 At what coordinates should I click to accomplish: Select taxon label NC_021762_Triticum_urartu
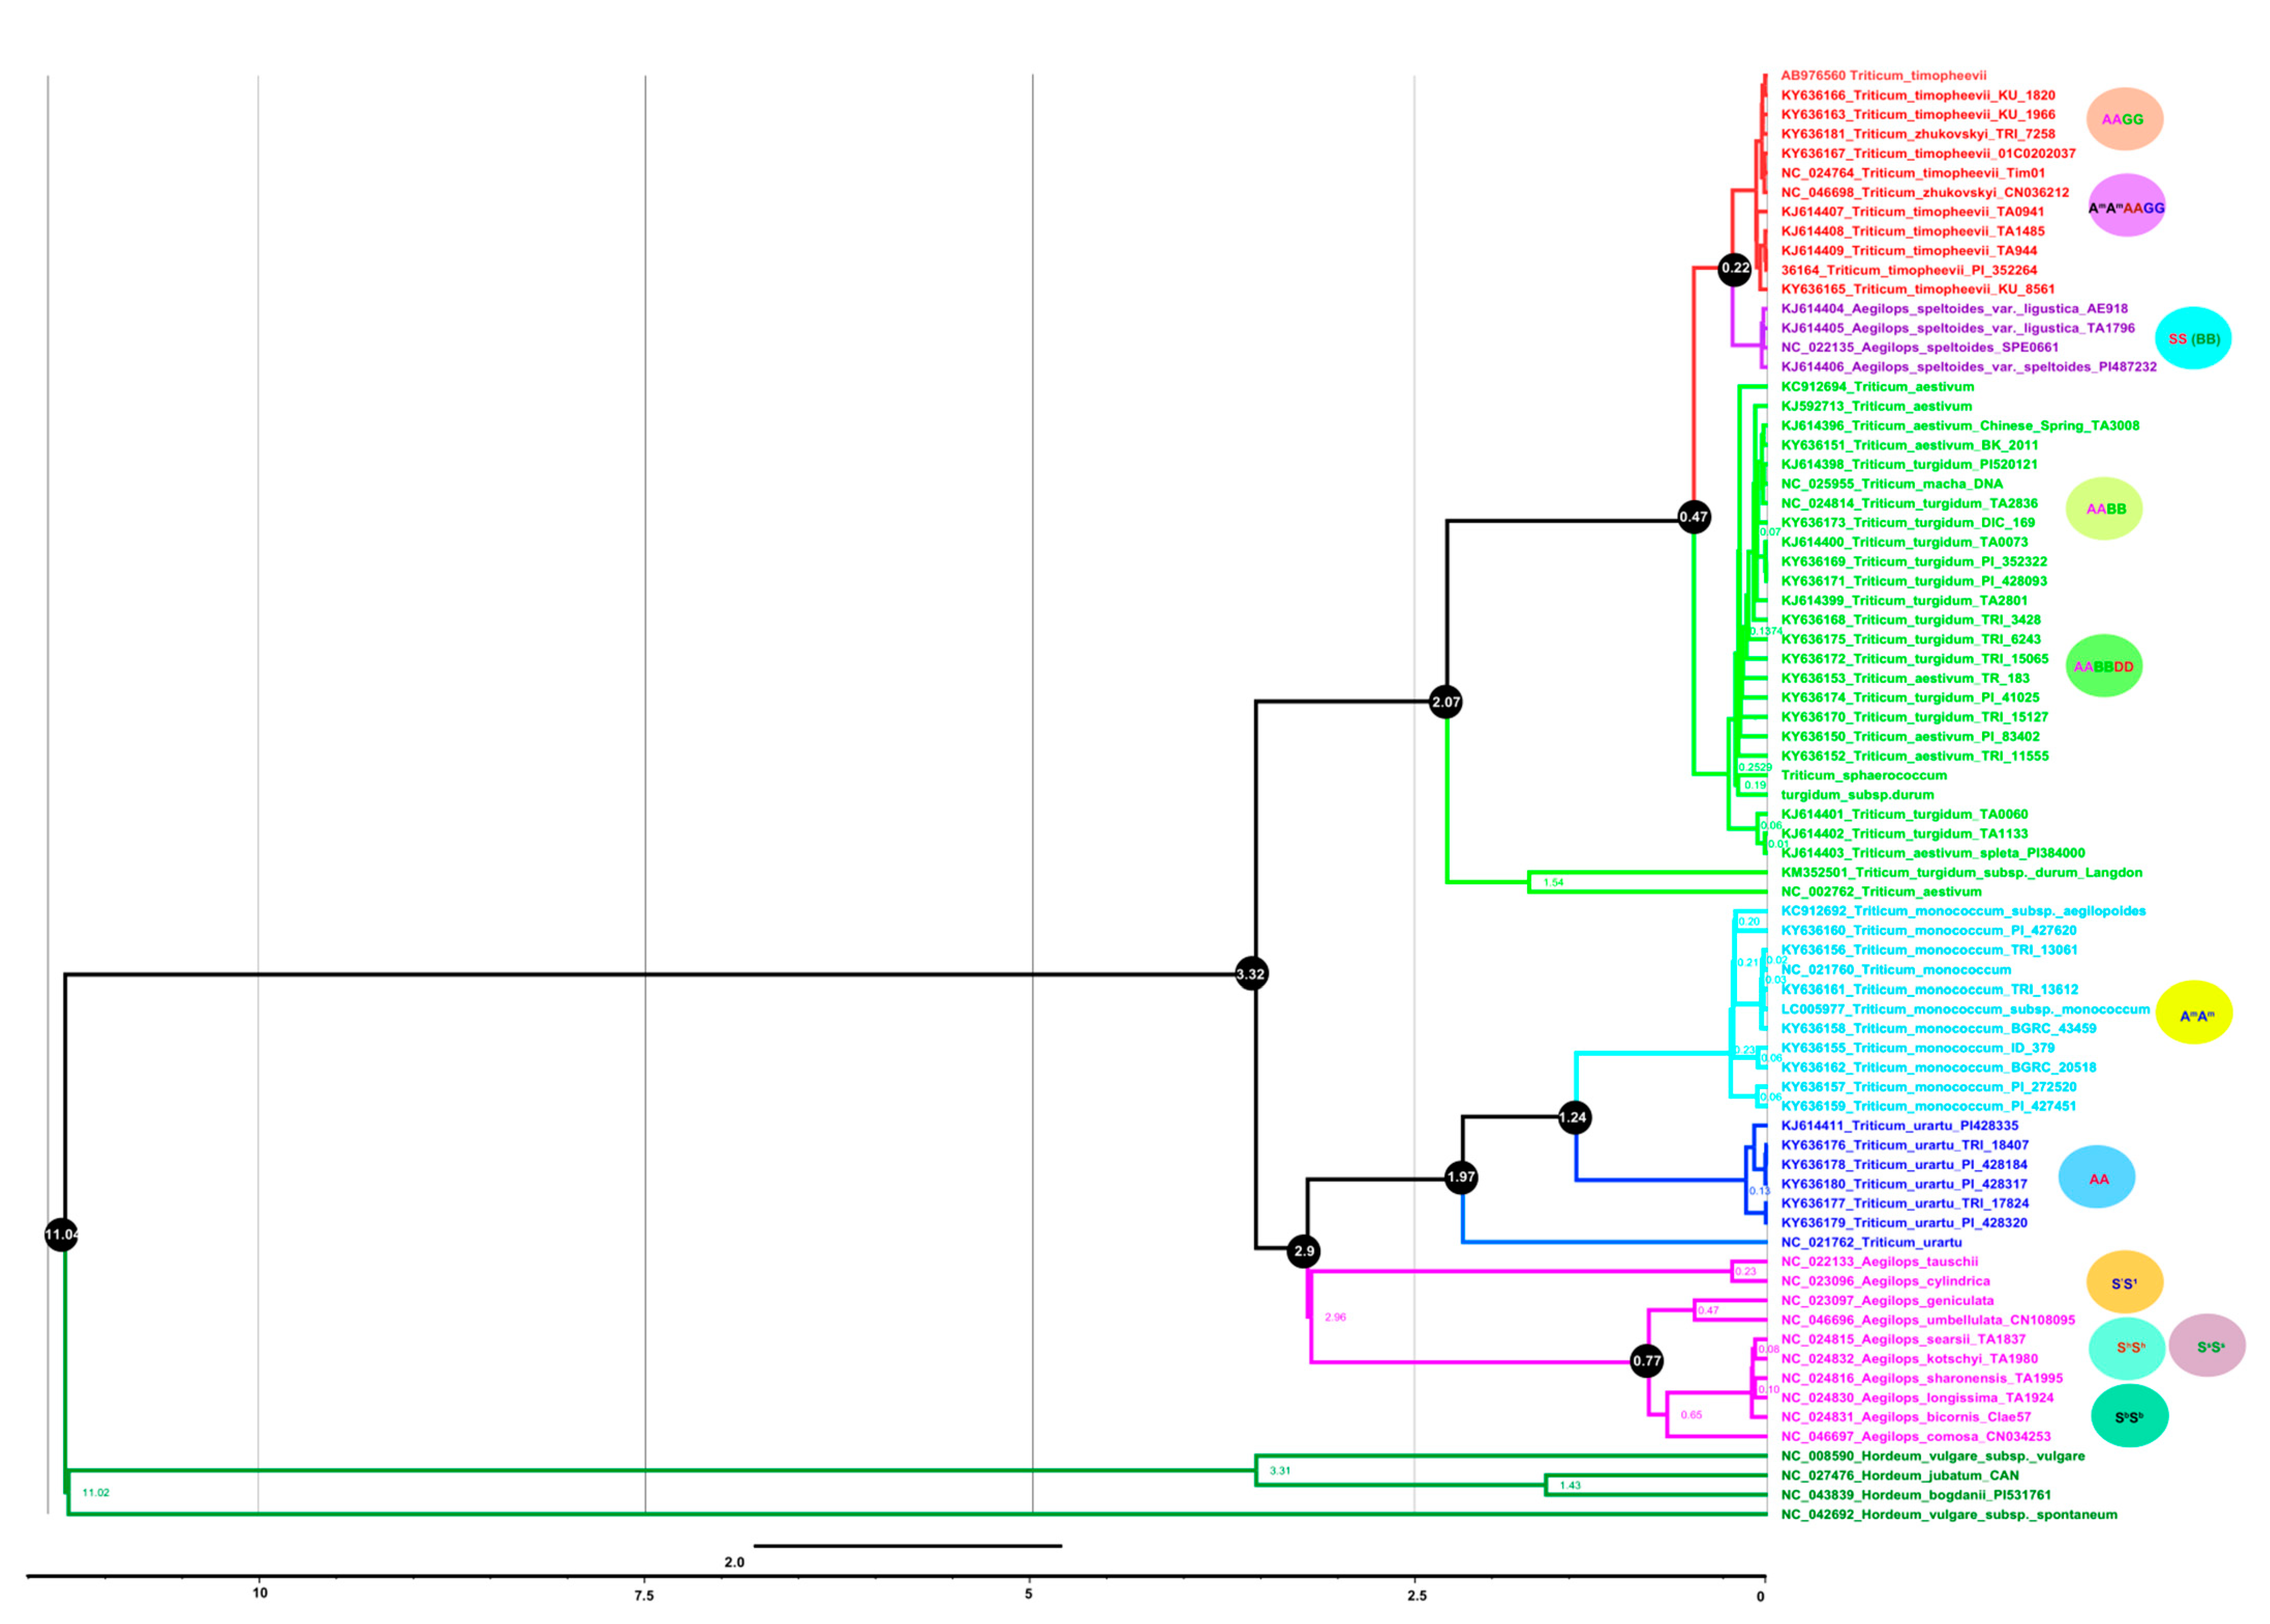pos(1871,1242)
